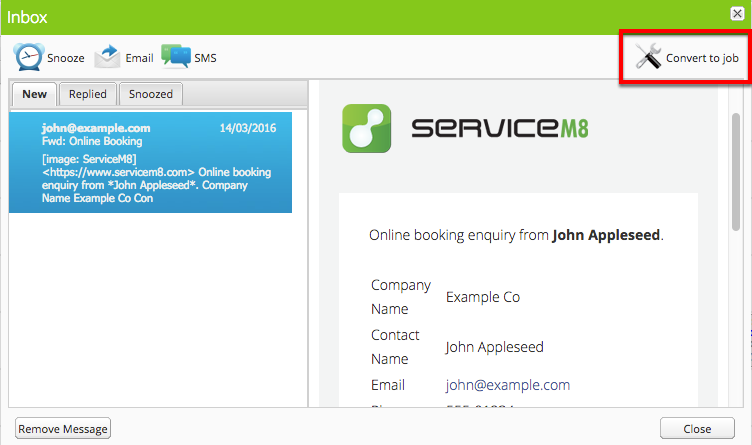Click the ServiceM8 wordmark text
This screenshot has height=445, width=752.
coord(500,128)
